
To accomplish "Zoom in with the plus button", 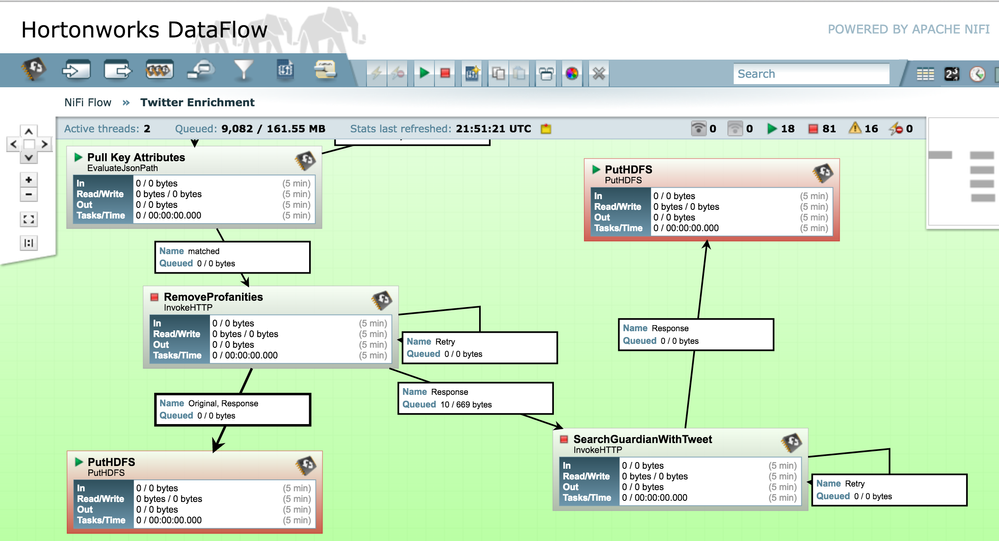I will [x=28, y=180].
